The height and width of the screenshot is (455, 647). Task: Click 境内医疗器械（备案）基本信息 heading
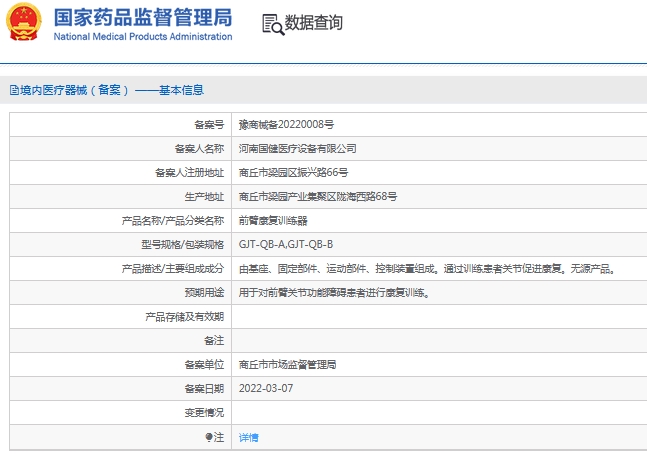pyautogui.click(x=111, y=90)
